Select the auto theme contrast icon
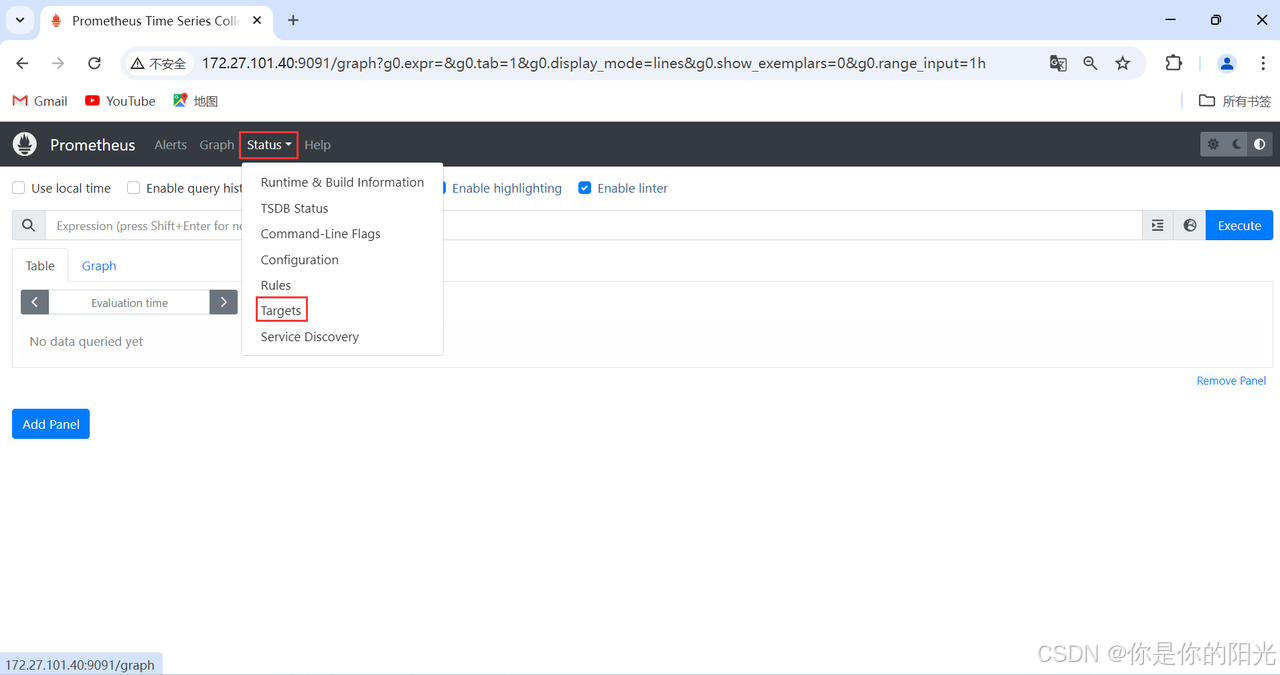Screen dimensions: 1280x675 click(x=1260, y=144)
